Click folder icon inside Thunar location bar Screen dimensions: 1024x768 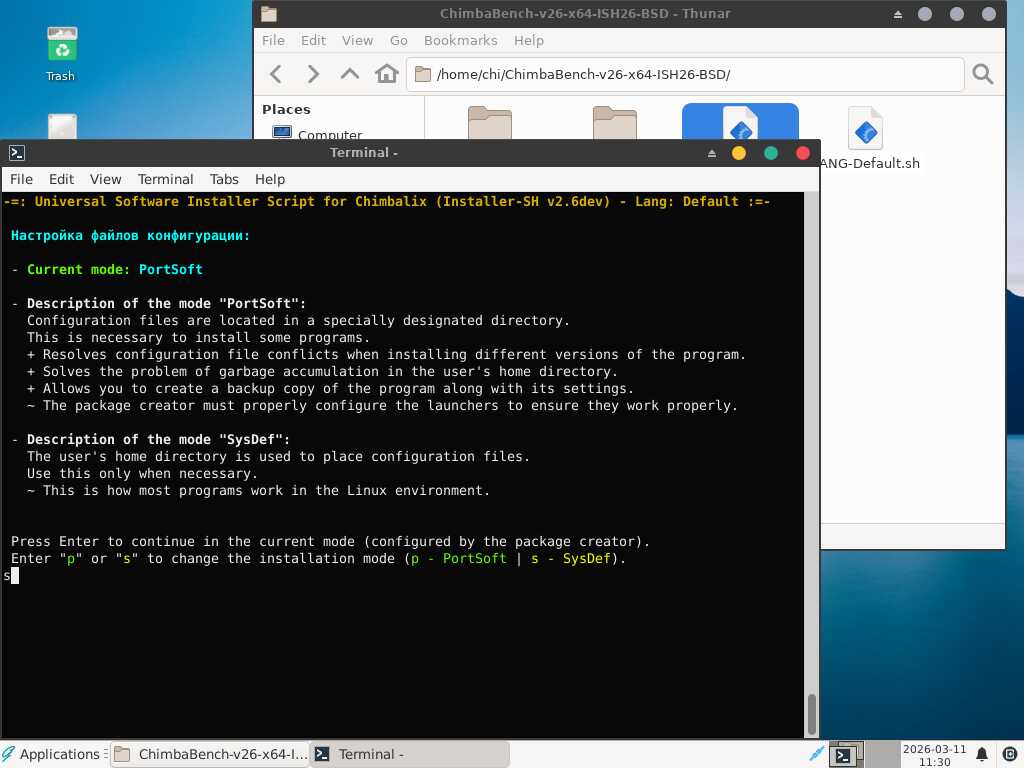pyautogui.click(x=423, y=74)
